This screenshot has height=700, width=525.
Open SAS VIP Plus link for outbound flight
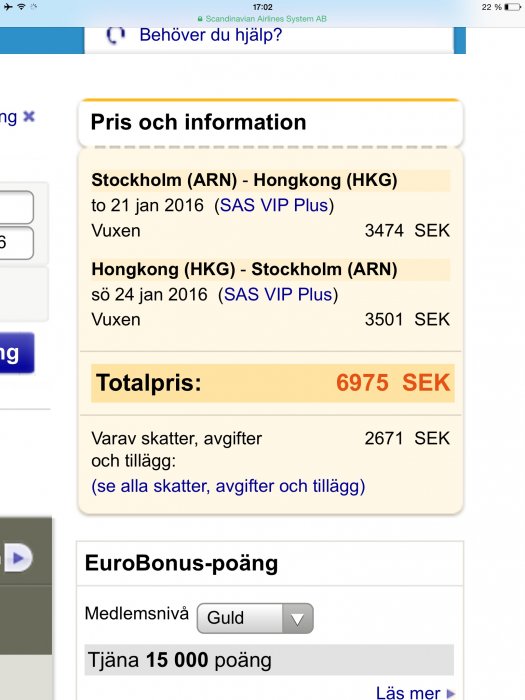point(274,205)
